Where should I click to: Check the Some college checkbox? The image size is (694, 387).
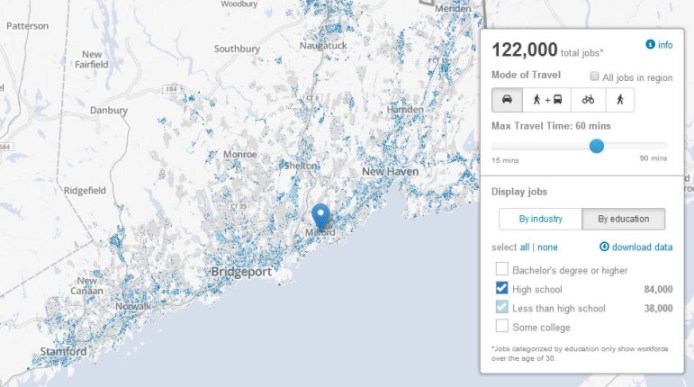(502, 326)
